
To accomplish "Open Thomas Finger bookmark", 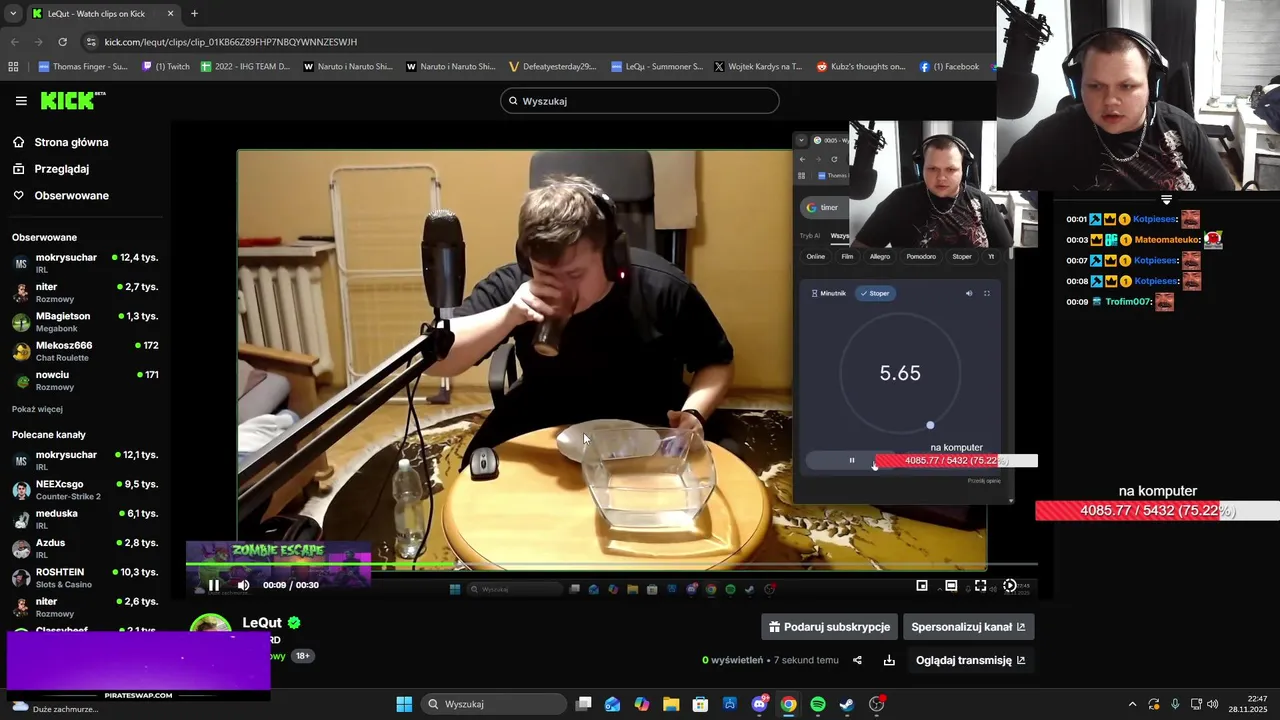I will point(83,67).
